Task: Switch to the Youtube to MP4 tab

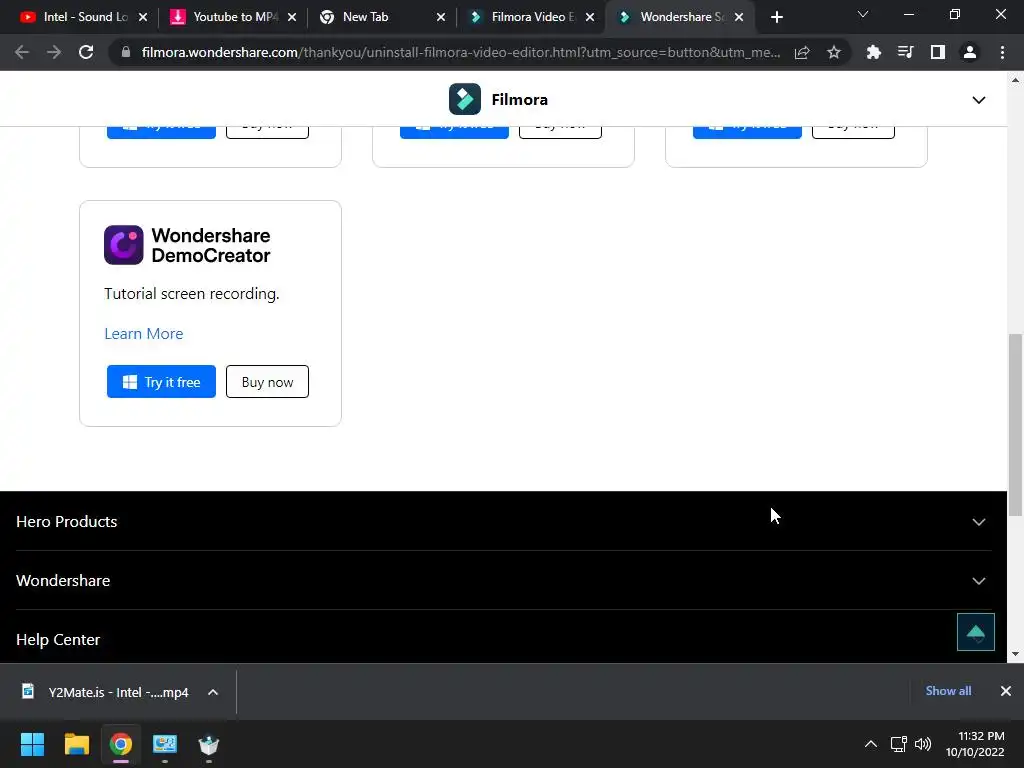Action: (x=232, y=17)
